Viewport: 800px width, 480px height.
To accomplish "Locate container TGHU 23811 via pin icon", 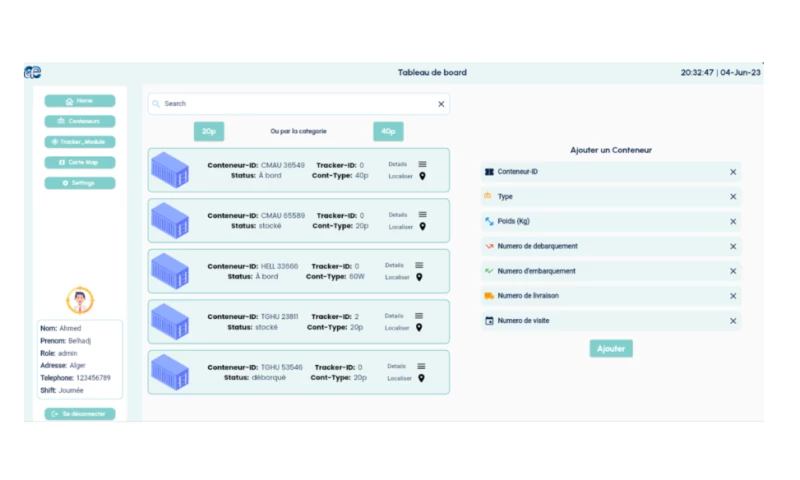I will tap(422, 328).
